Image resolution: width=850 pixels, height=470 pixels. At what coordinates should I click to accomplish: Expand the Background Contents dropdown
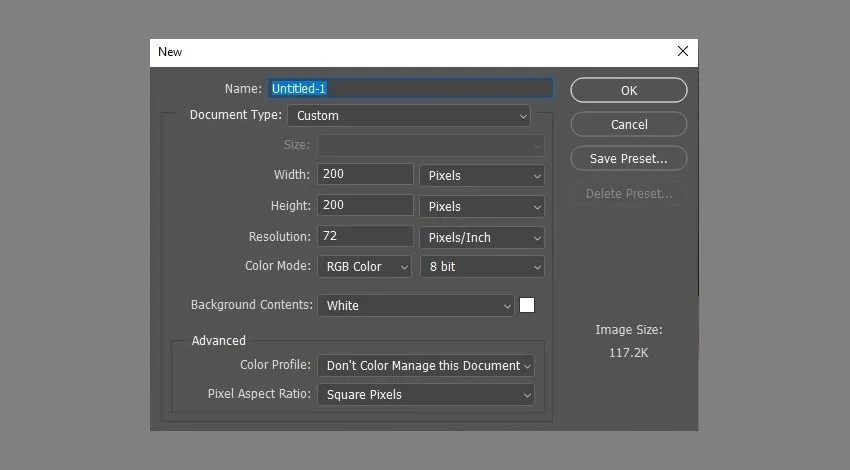coord(416,305)
